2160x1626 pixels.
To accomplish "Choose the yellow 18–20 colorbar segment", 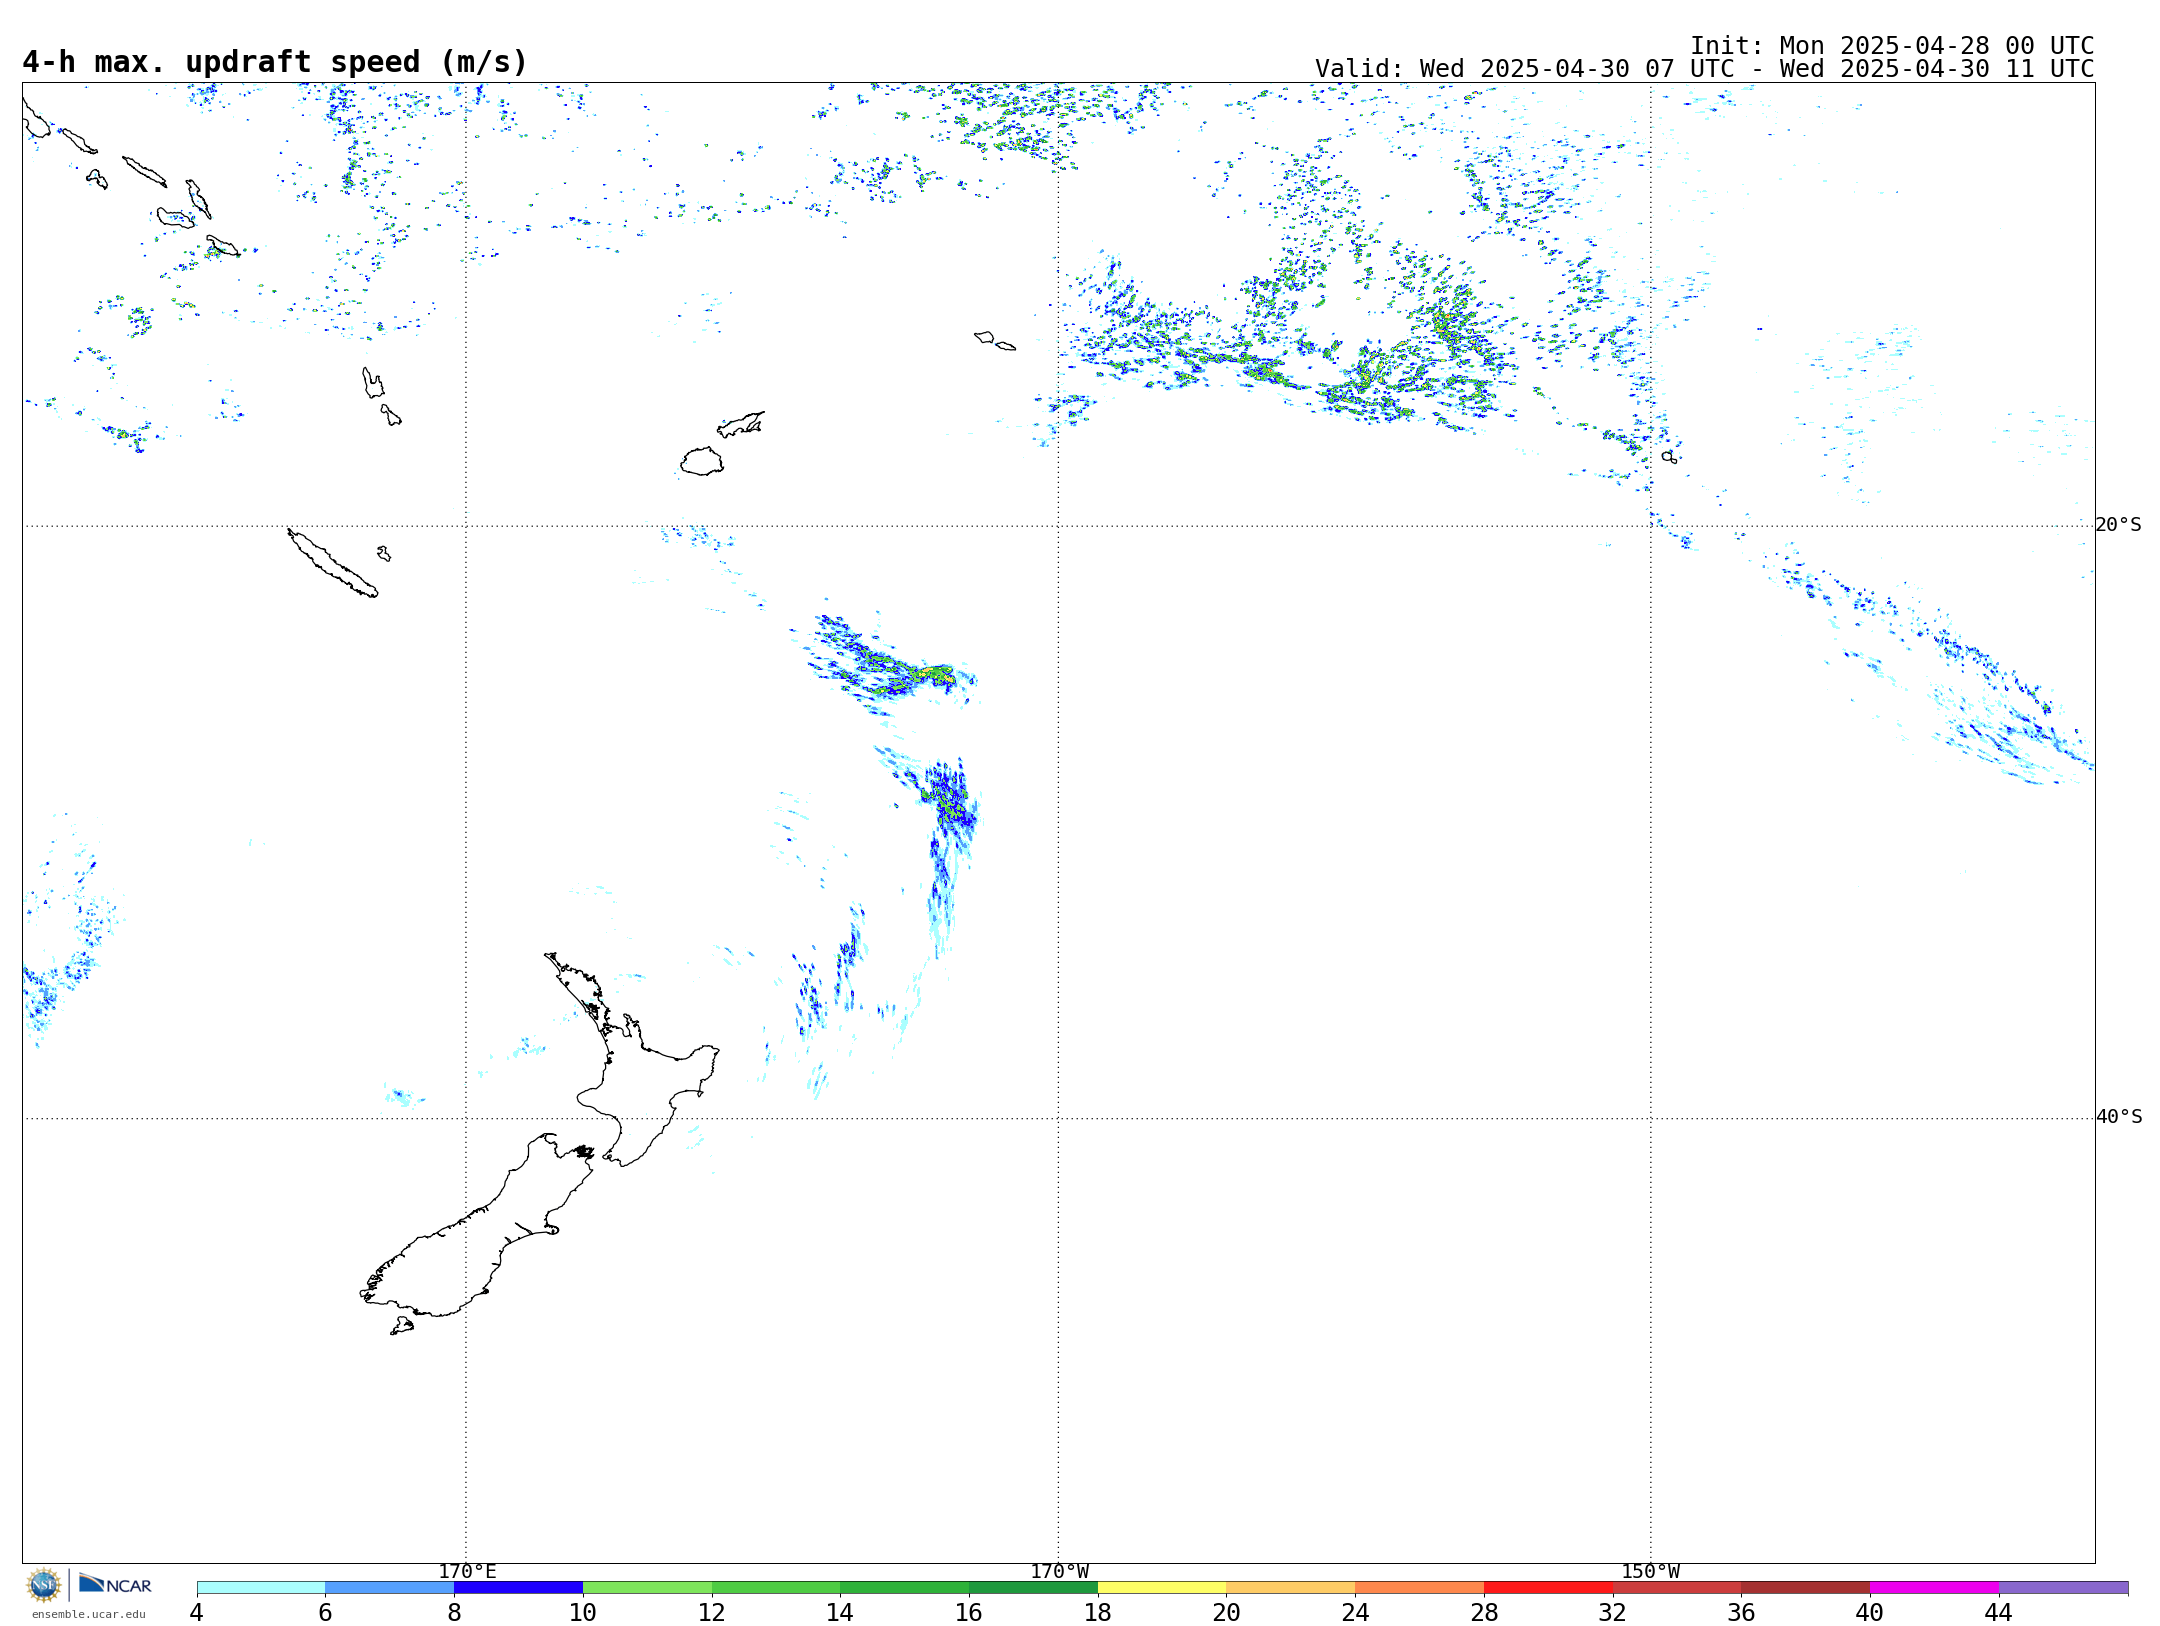I will (x=1162, y=1588).
